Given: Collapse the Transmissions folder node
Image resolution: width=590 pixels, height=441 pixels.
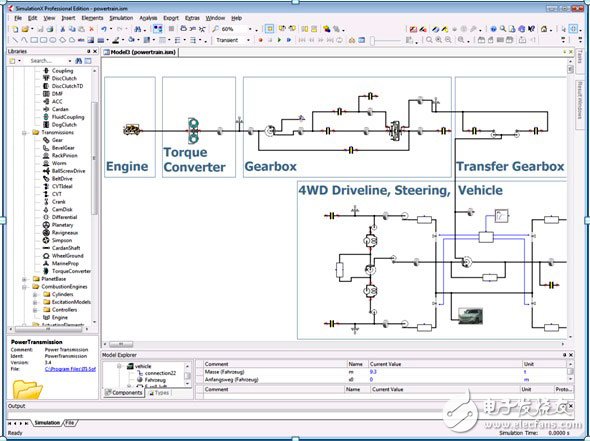Looking at the screenshot, I should 24,132.
